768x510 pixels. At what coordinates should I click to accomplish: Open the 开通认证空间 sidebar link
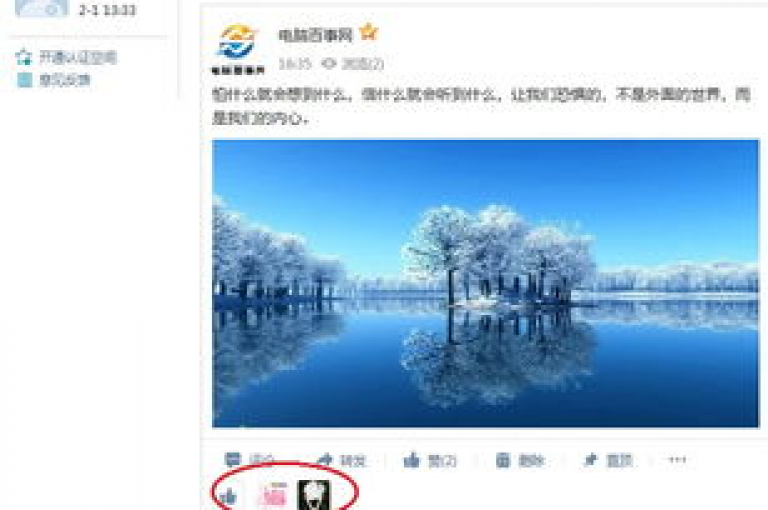(x=66, y=58)
